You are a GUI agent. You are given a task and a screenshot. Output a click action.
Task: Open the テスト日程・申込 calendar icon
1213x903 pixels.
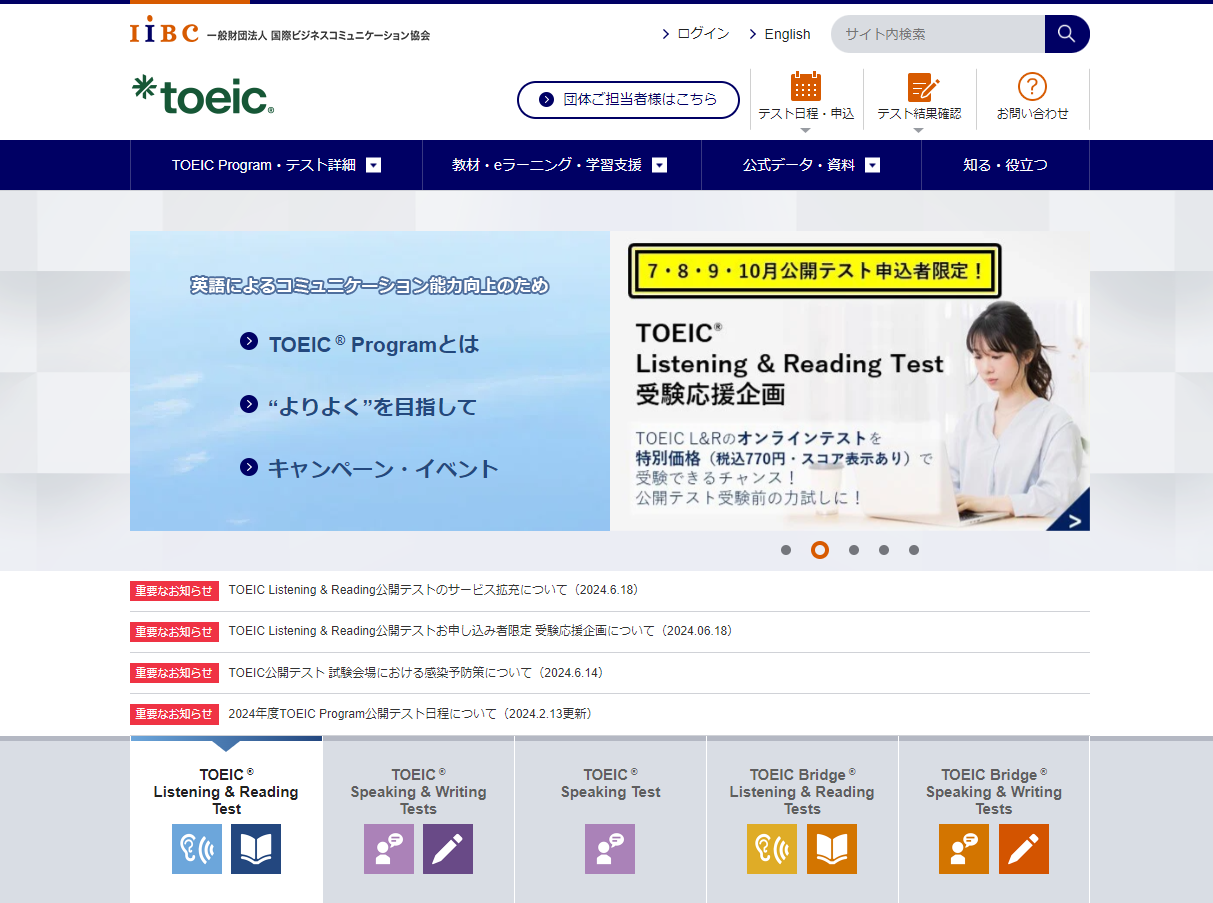[807, 90]
